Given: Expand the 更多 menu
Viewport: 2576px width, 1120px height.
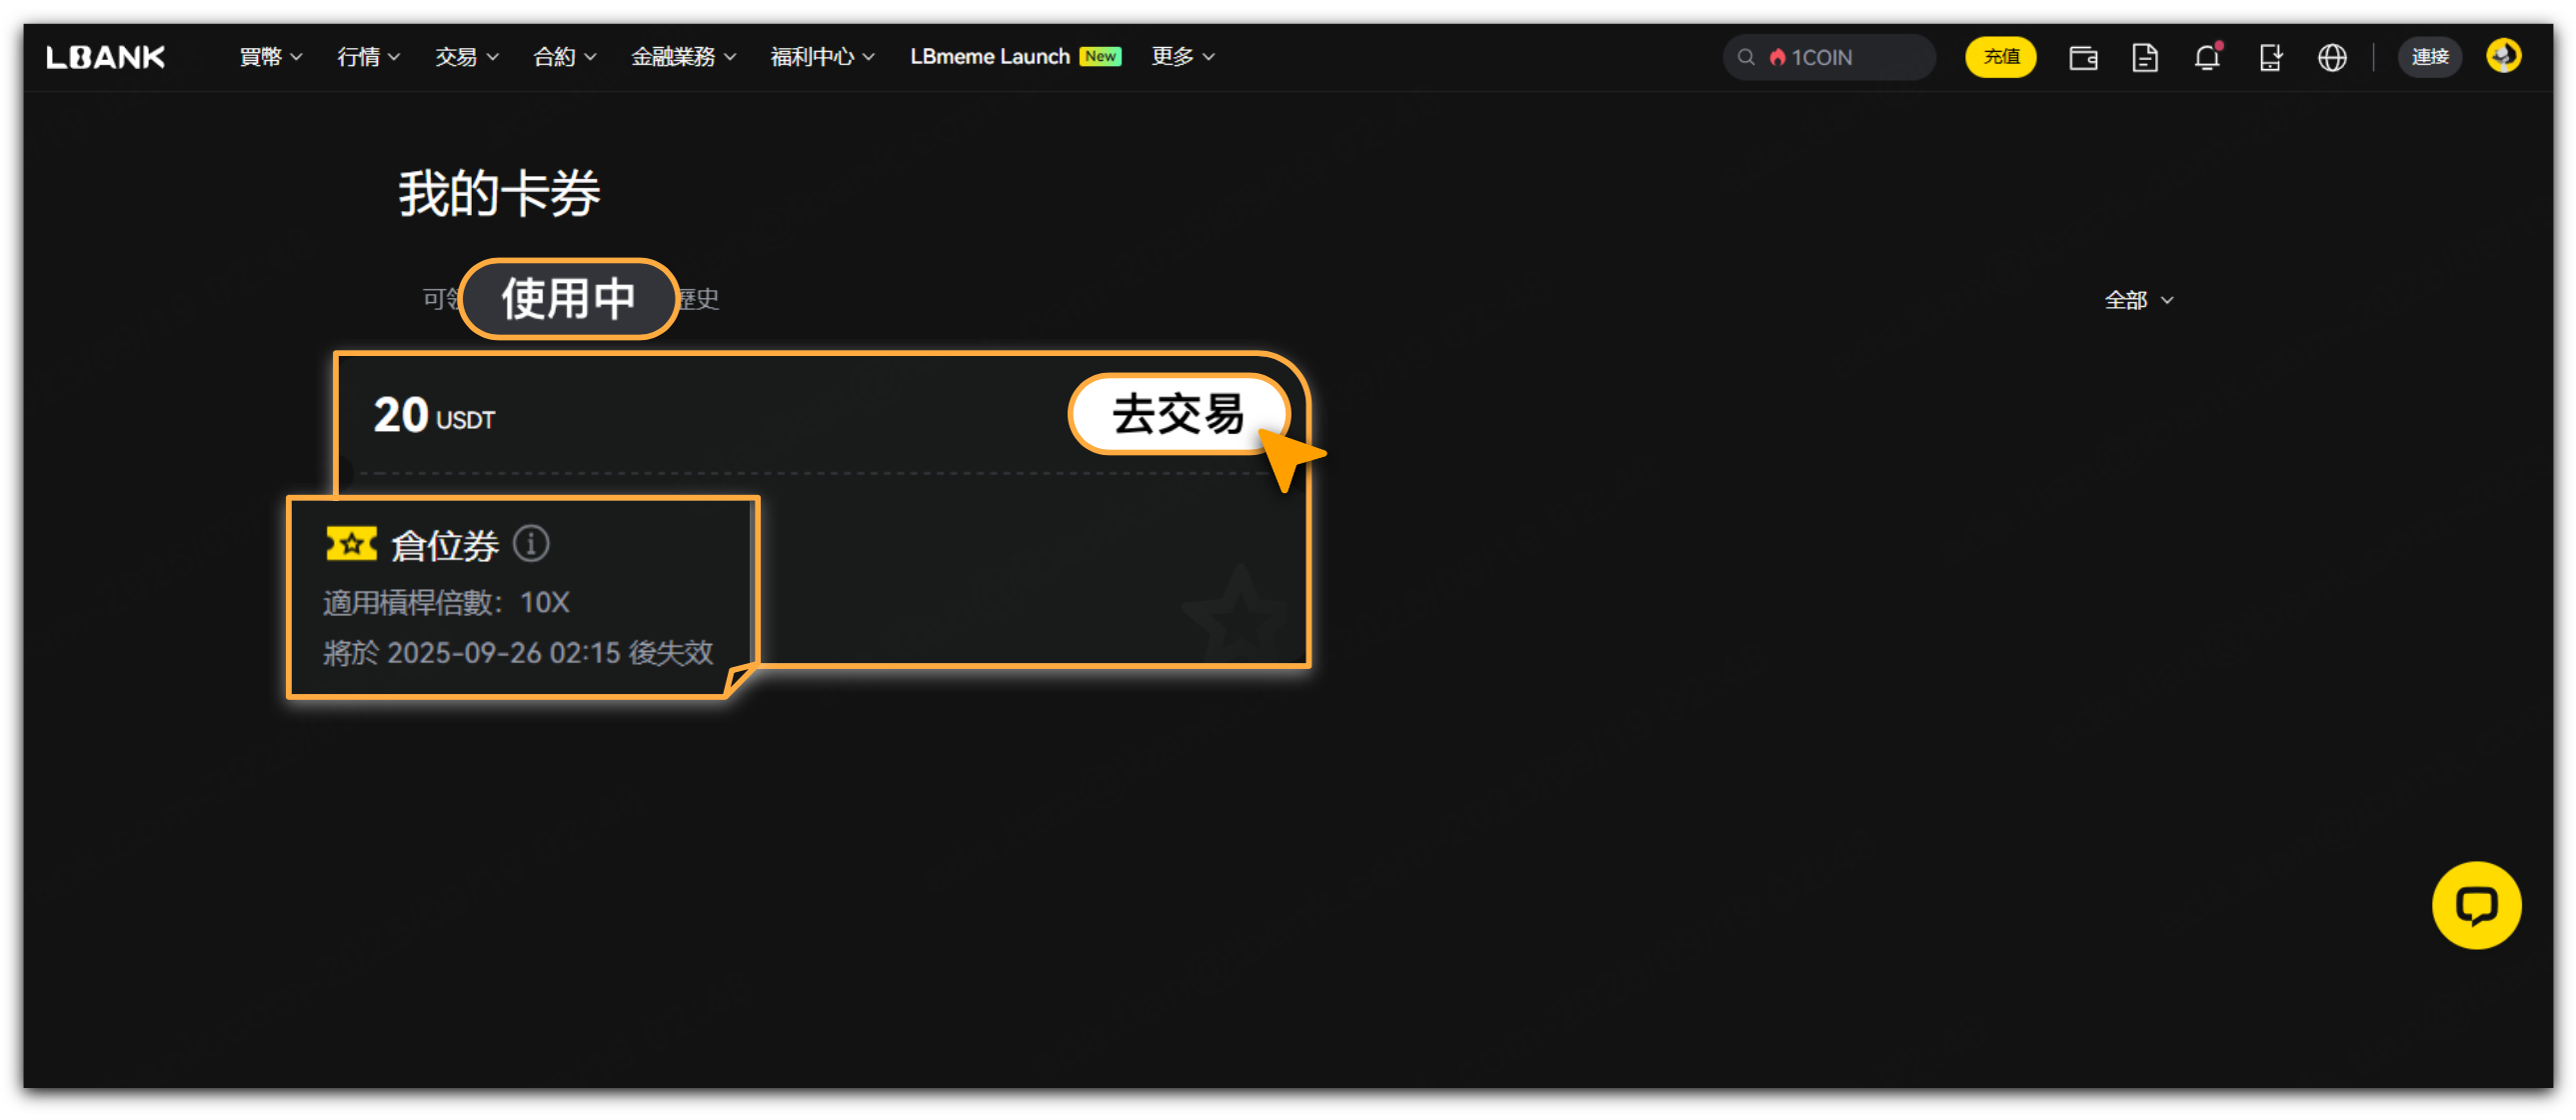Looking at the screenshot, I should [x=1182, y=57].
